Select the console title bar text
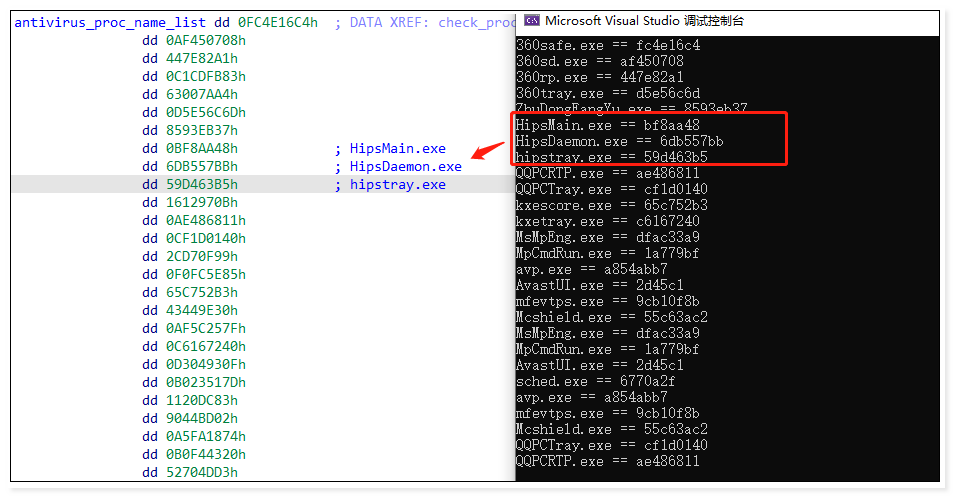953x496 pixels. [644, 20]
